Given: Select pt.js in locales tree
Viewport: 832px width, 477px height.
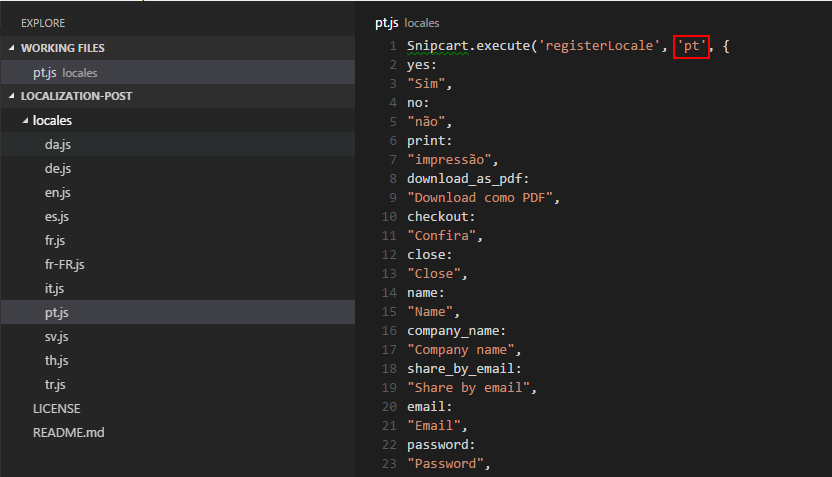Looking at the screenshot, I should (178, 312).
